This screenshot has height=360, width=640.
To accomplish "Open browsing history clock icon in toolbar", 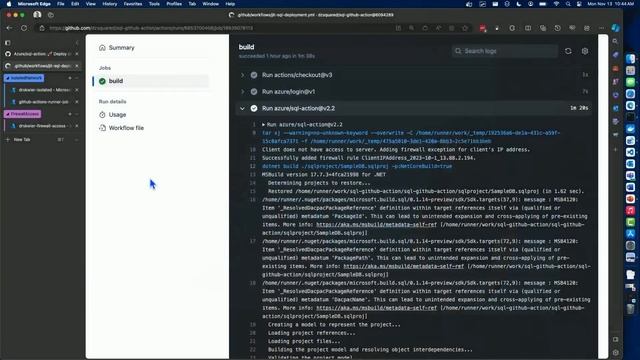I will (557, 28).
